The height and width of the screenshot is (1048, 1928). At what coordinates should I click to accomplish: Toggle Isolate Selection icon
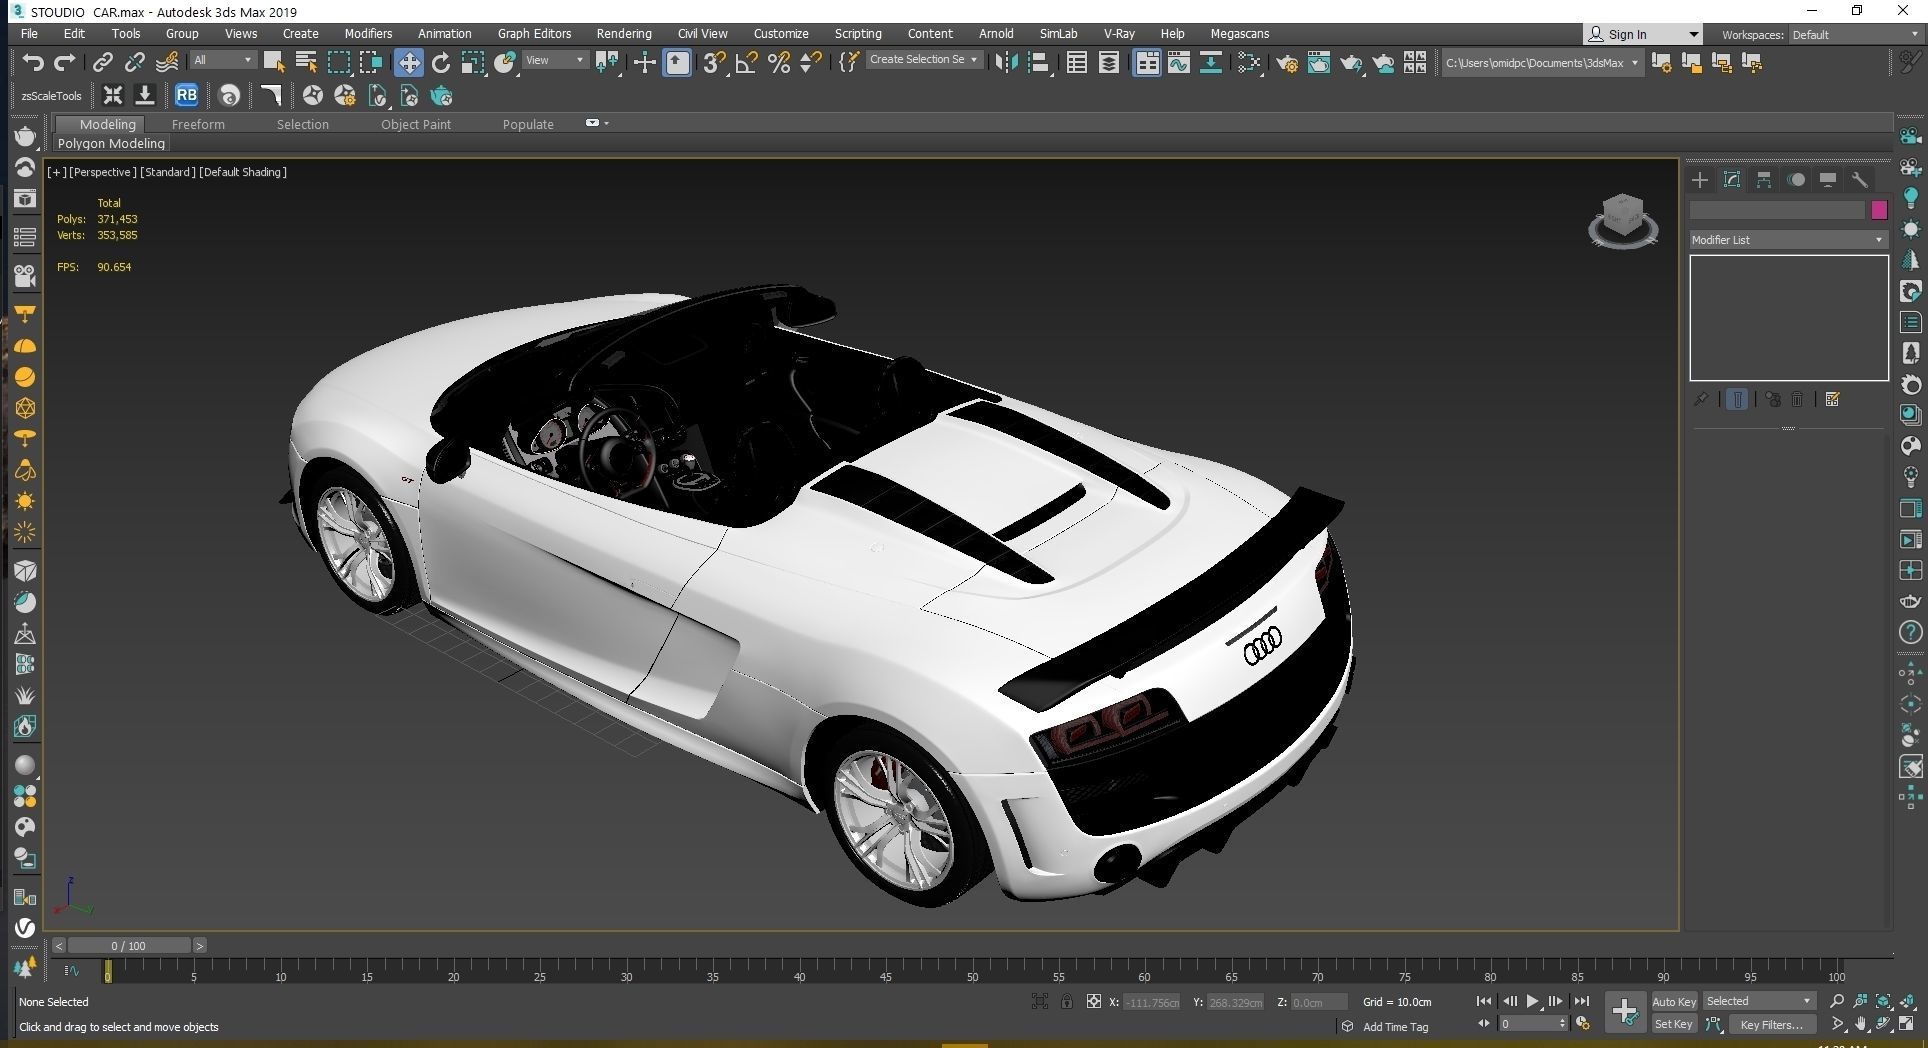pyautogui.click(x=1040, y=1001)
